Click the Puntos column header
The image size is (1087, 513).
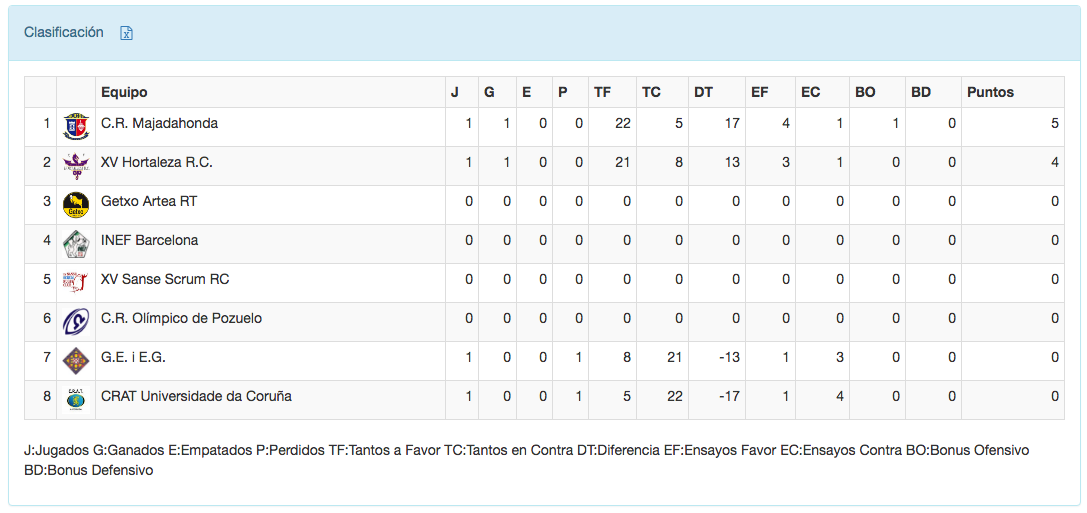coord(990,92)
